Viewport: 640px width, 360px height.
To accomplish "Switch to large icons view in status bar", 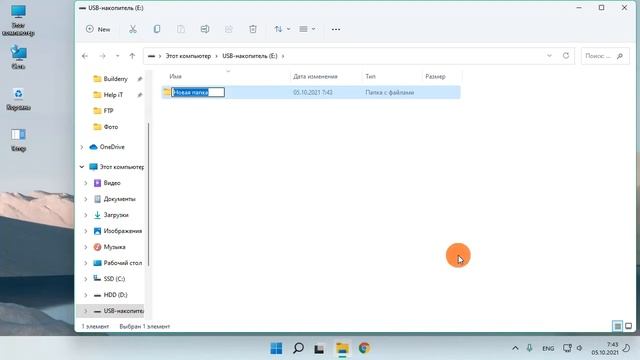I will coord(629,326).
